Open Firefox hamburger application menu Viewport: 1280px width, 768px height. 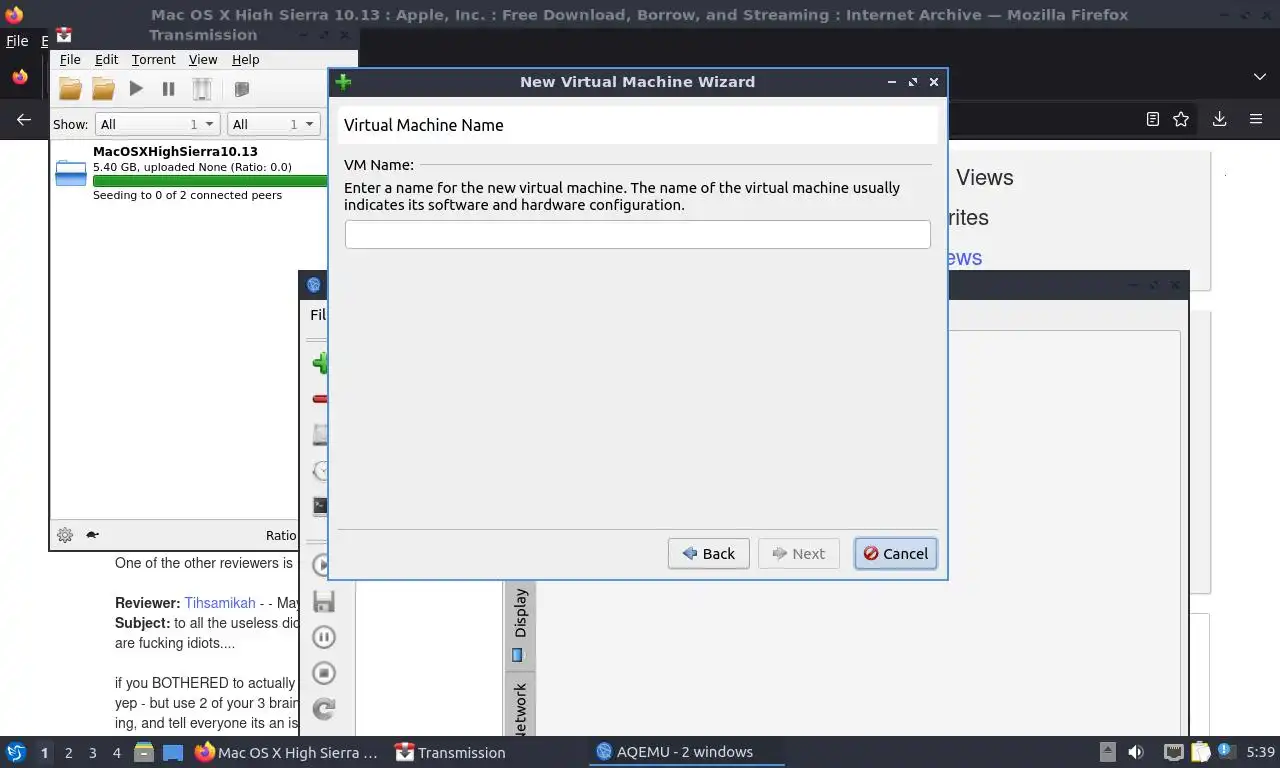pos(1256,119)
